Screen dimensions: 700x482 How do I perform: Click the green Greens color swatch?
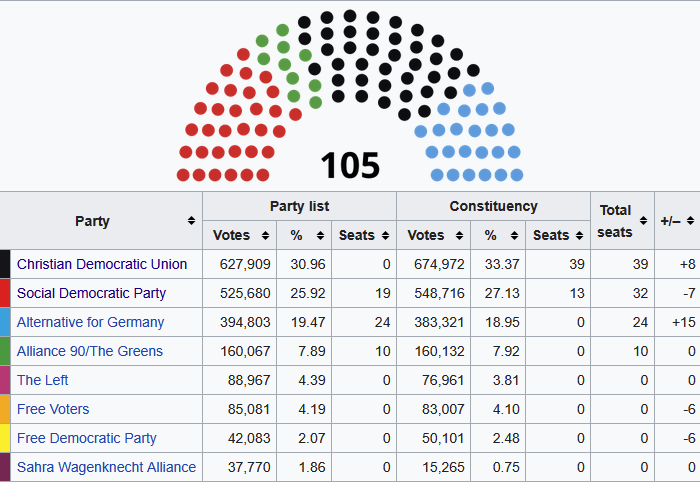pos(5,351)
